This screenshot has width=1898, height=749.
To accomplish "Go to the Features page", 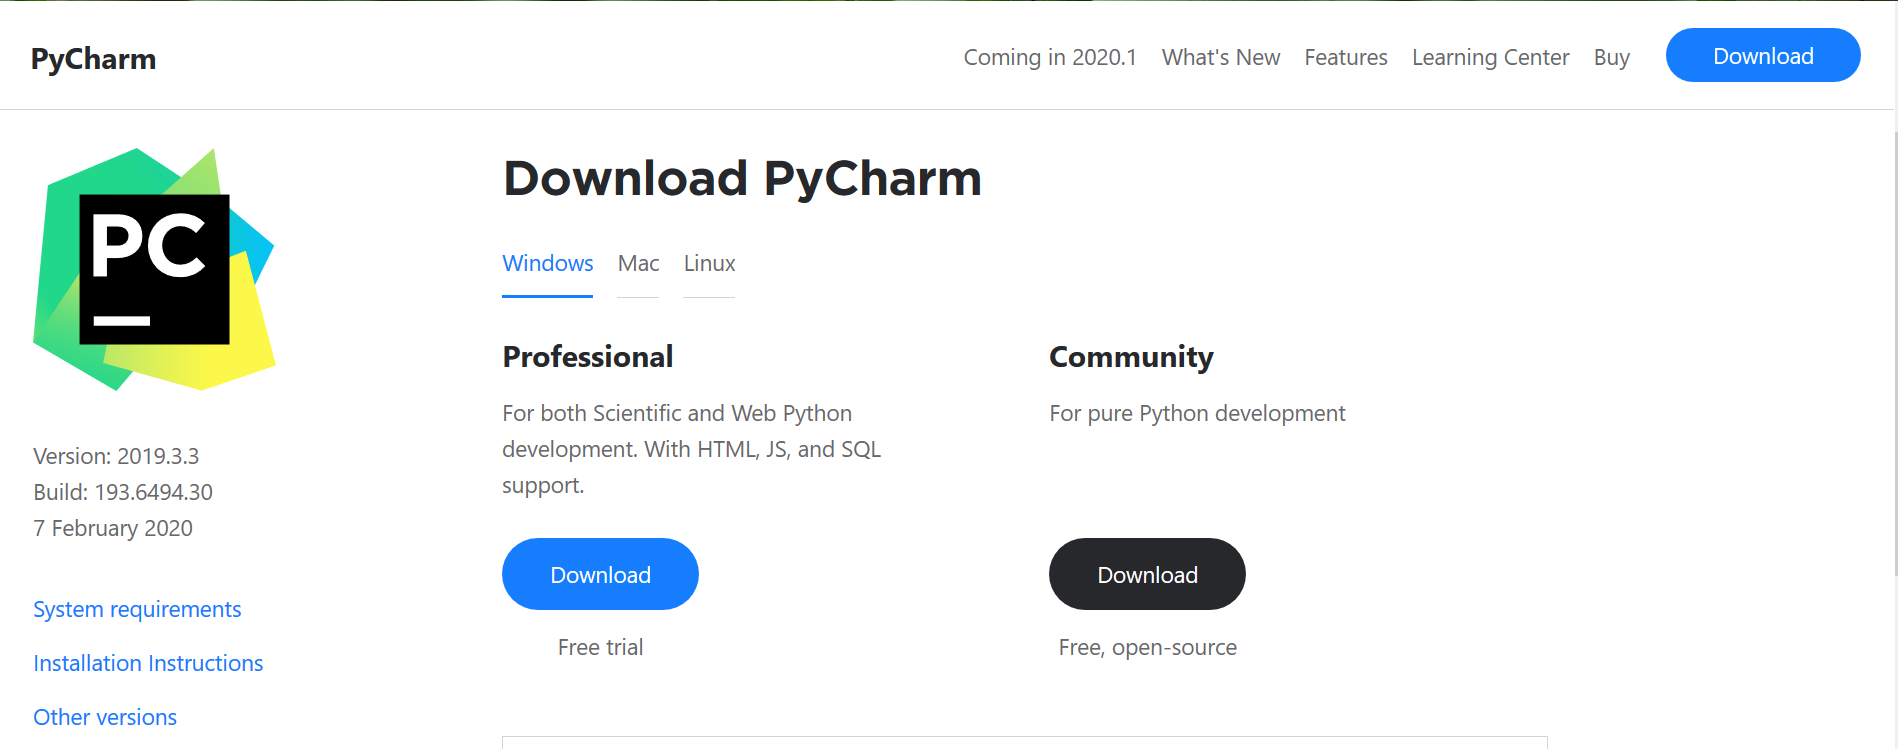I will [x=1346, y=57].
